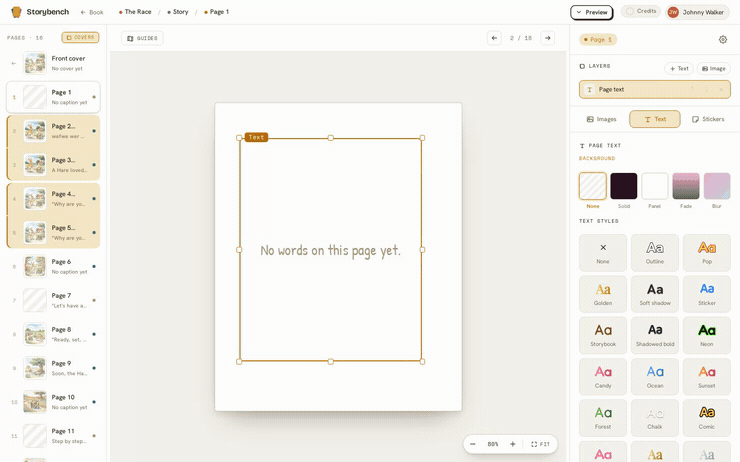740x462 pixels.
Task: Go to the next page arrow
Action: [547, 38]
